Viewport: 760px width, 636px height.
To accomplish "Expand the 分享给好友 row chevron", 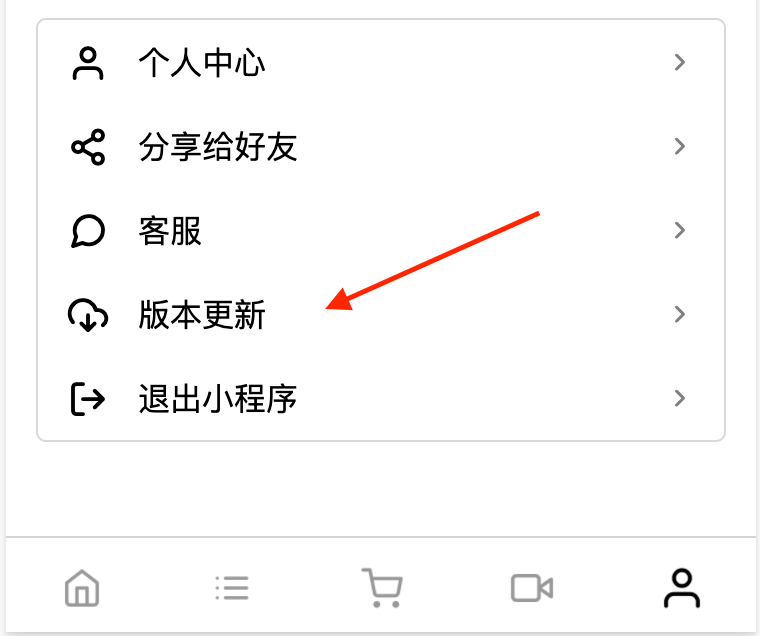I will tap(680, 146).
